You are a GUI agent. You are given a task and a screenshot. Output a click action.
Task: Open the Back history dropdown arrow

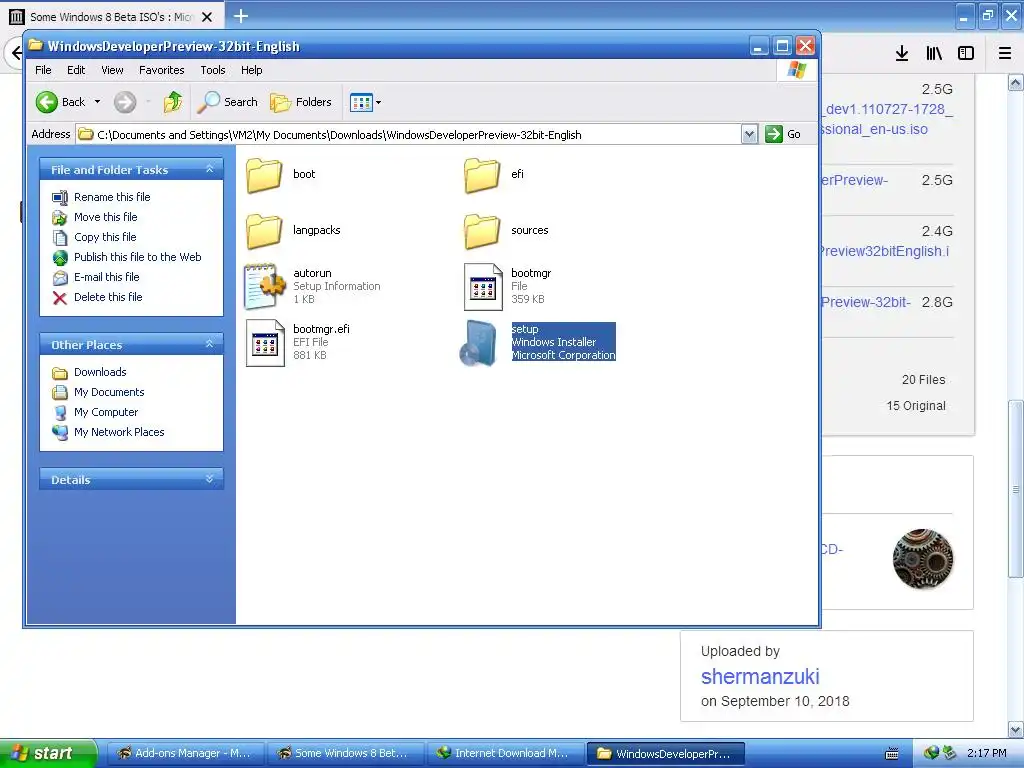tap(97, 102)
